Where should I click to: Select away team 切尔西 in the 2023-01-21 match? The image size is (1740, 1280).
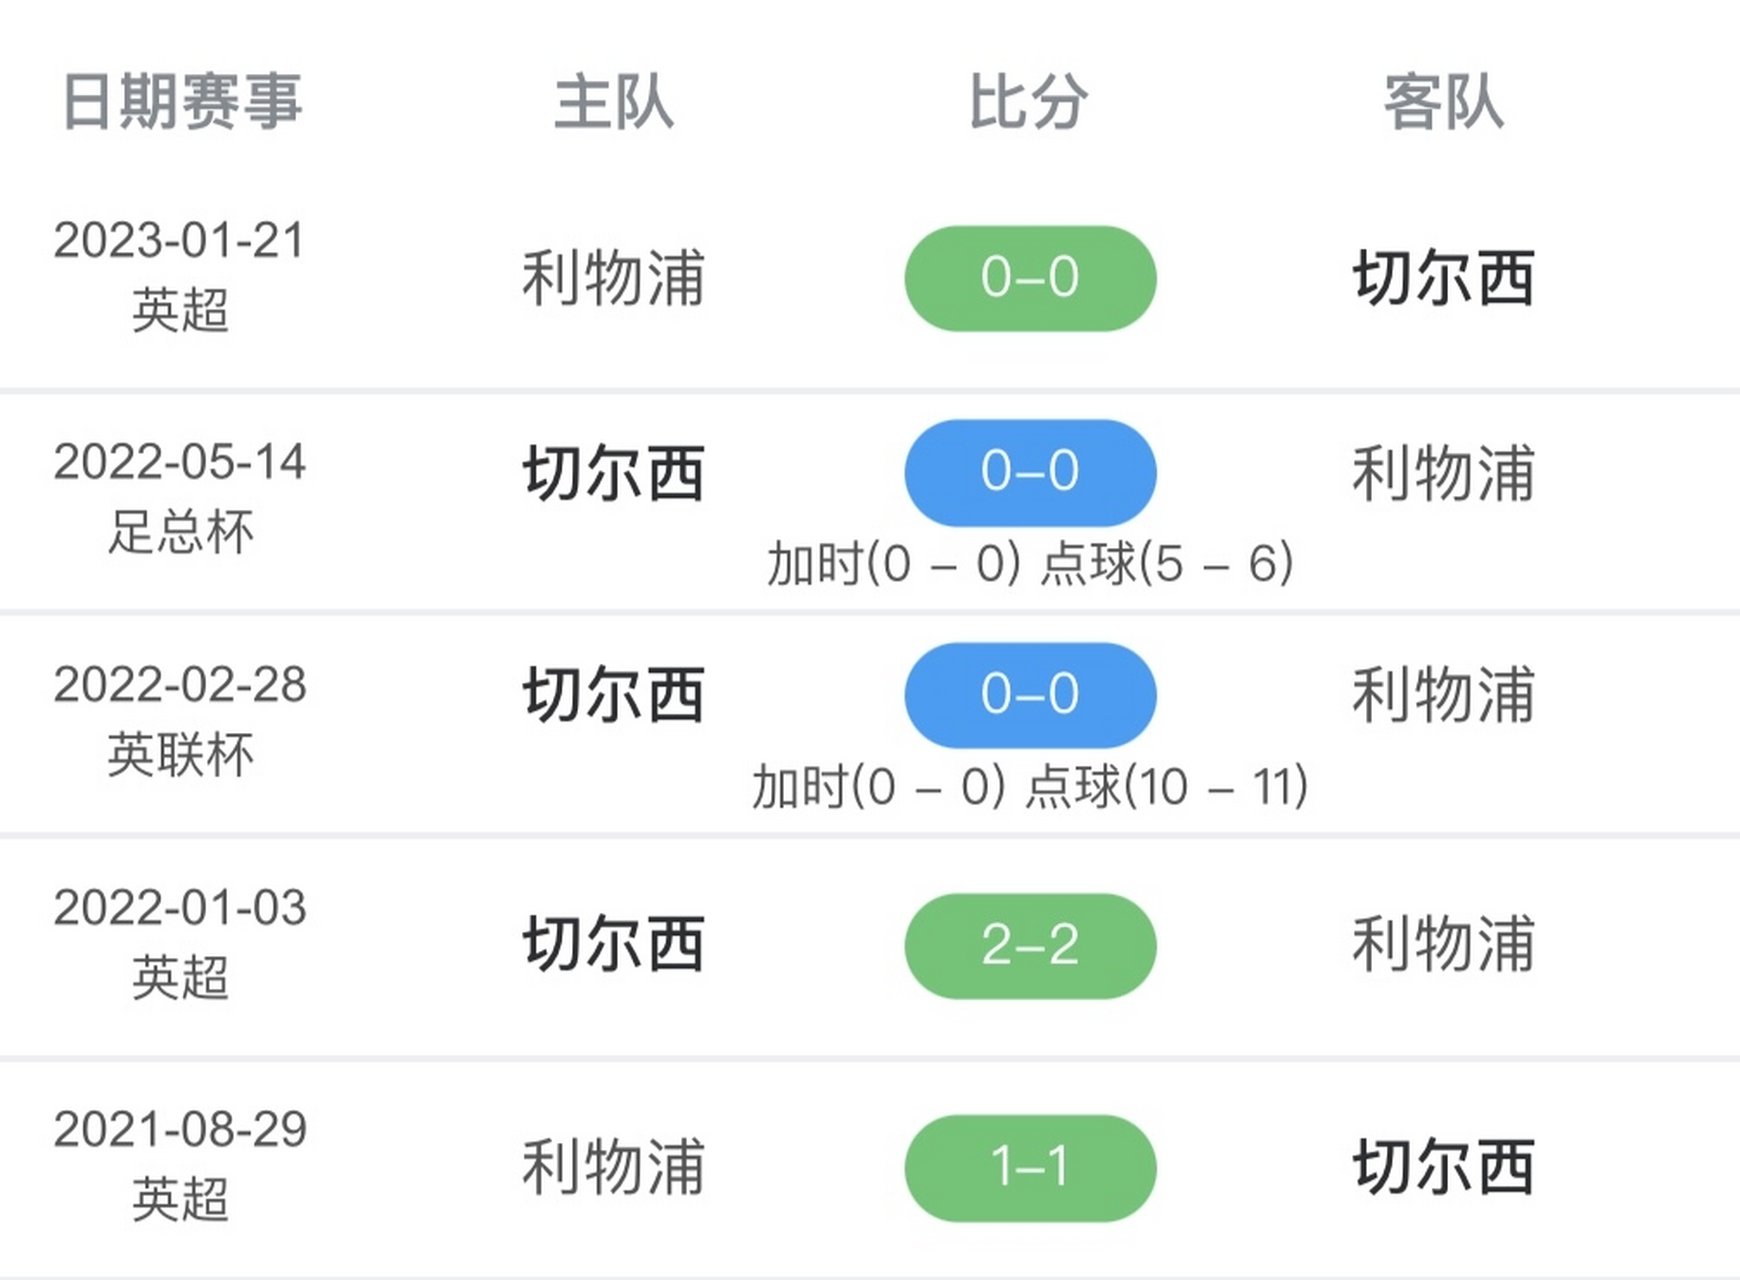tap(1443, 278)
